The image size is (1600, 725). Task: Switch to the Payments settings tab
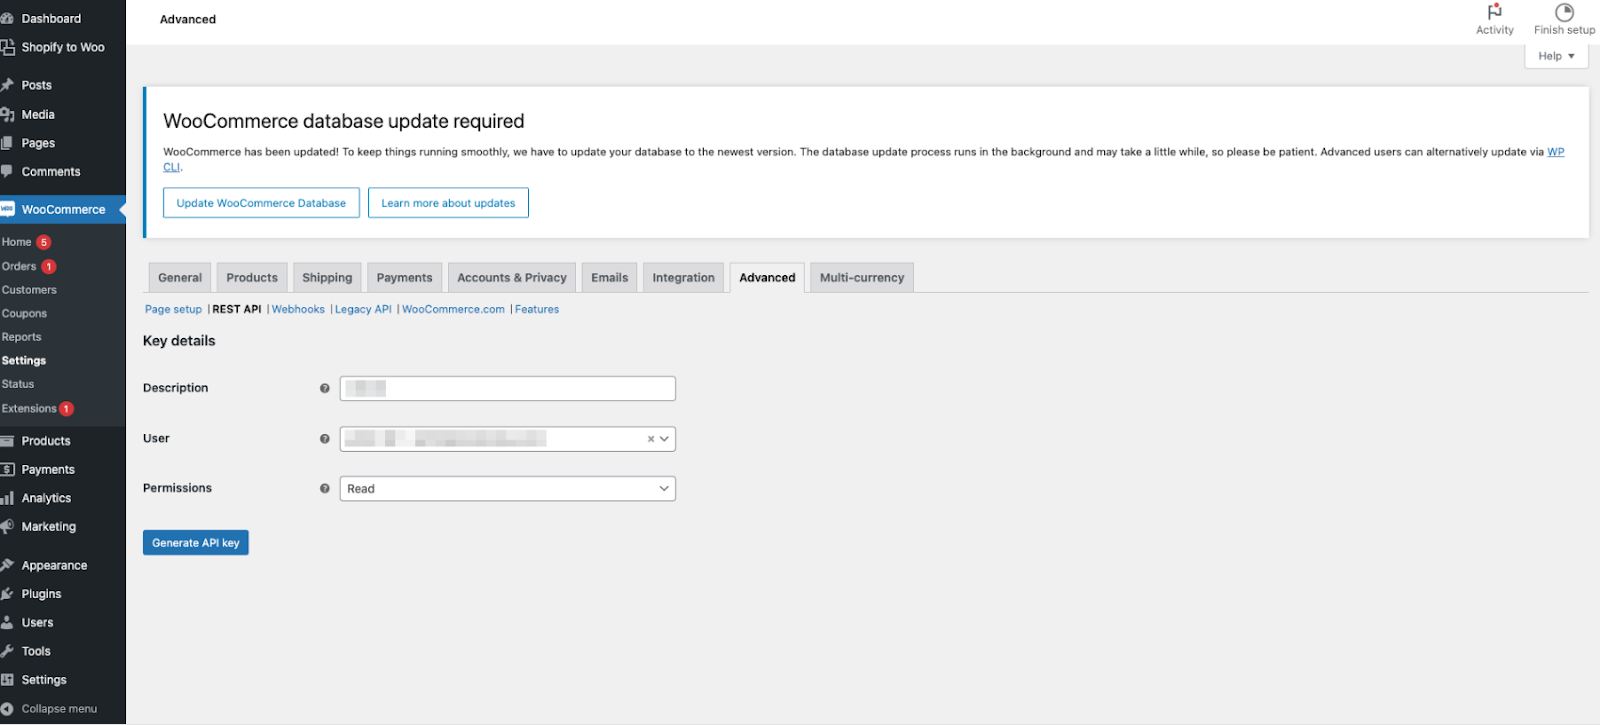tap(404, 278)
